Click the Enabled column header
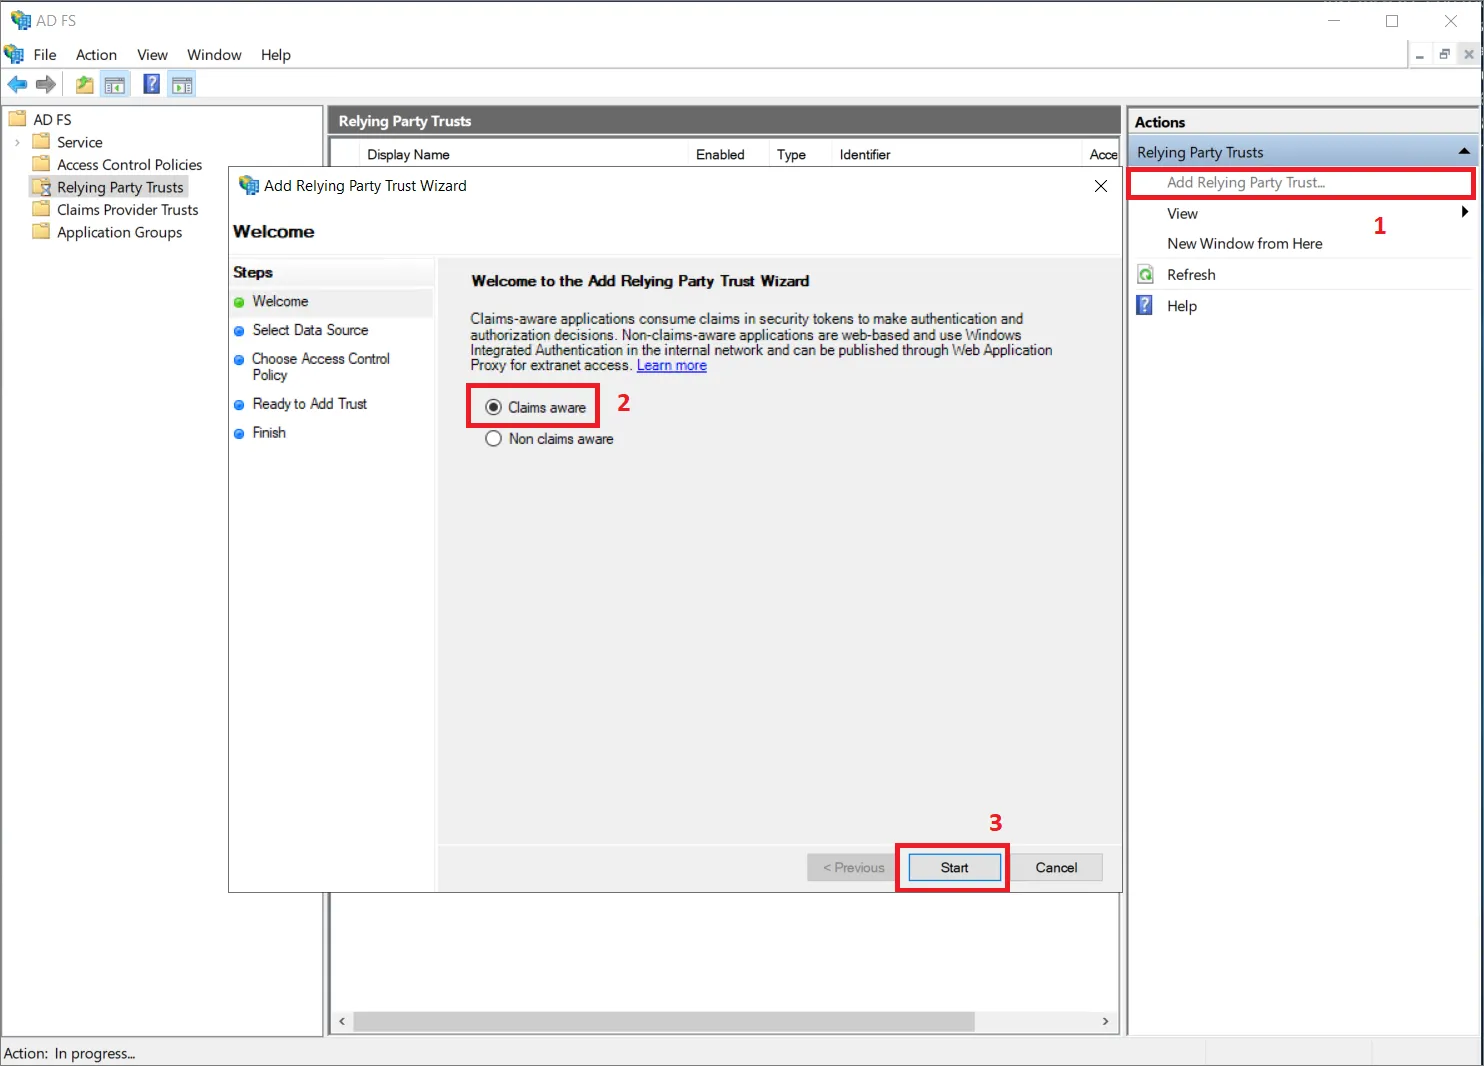Screen dimensions: 1484x1066 [720, 154]
